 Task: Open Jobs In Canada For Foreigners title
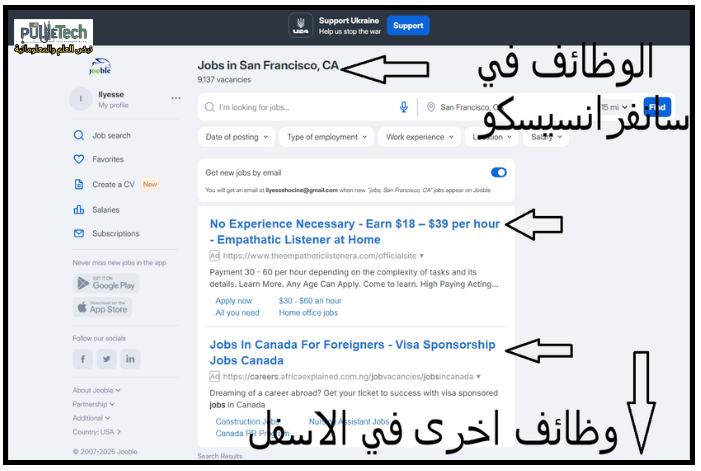pyautogui.click(x=352, y=352)
